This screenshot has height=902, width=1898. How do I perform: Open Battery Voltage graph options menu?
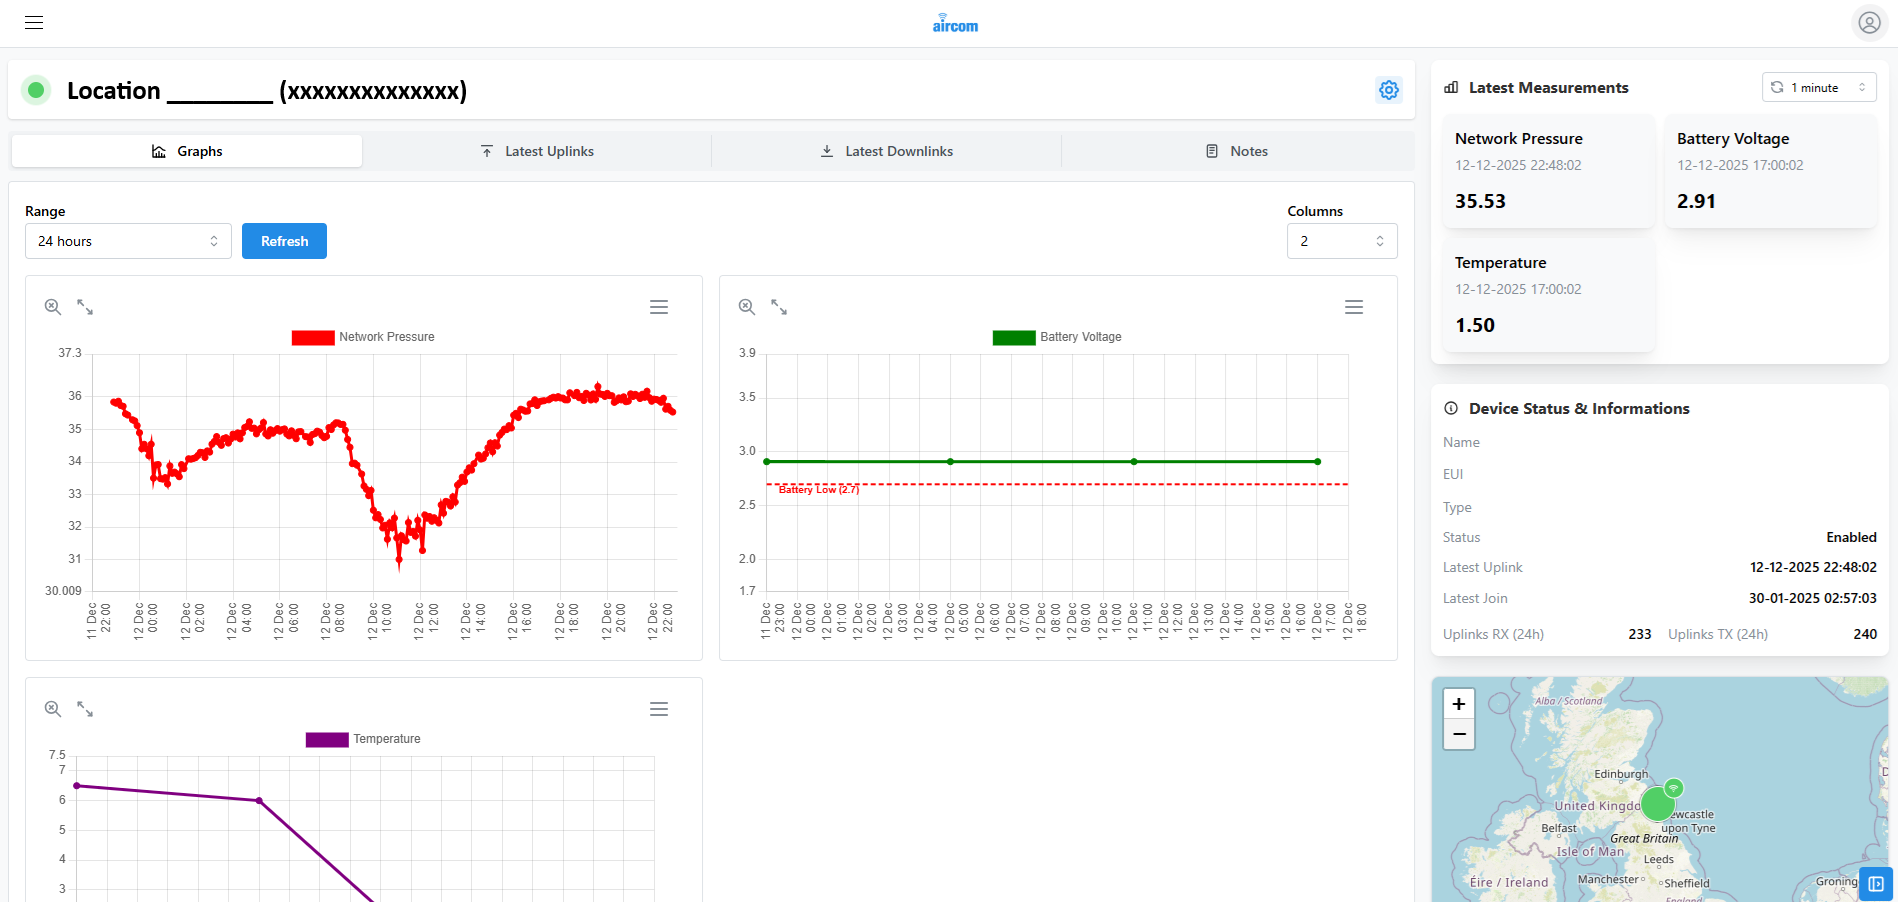pyautogui.click(x=1354, y=307)
